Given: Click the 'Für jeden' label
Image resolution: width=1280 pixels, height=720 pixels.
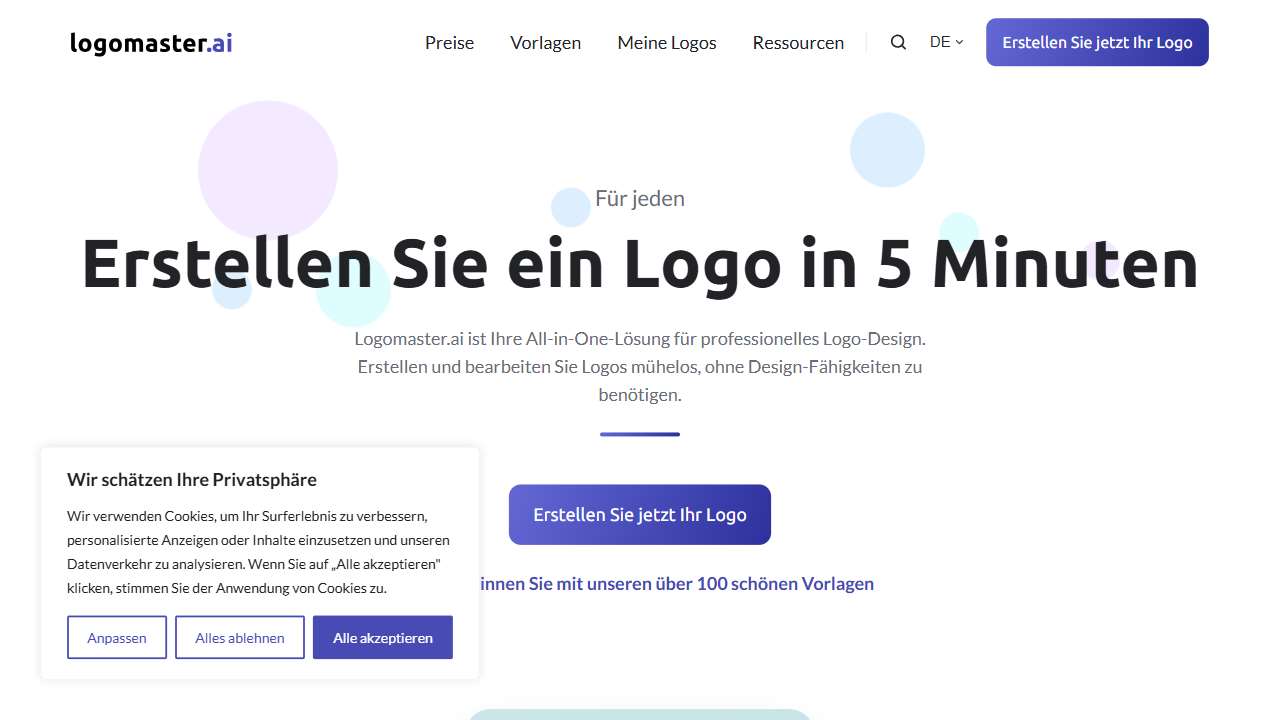Looking at the screenshot, I should 640,198.
